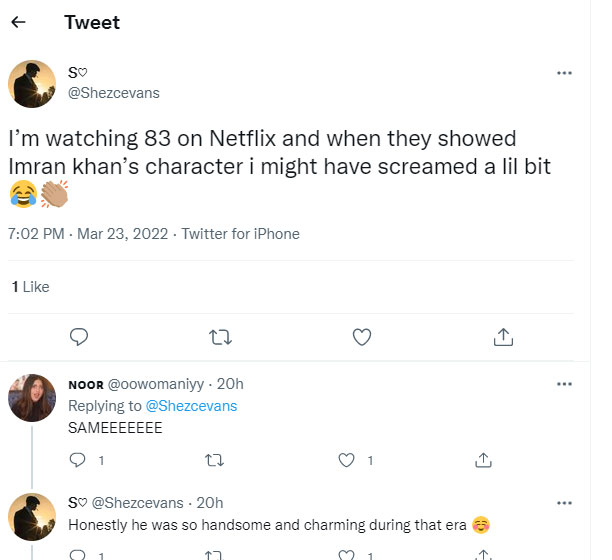The image size is (612, 560).
Task: Open main tweet author's profile picture
Action: pos(32,83)
